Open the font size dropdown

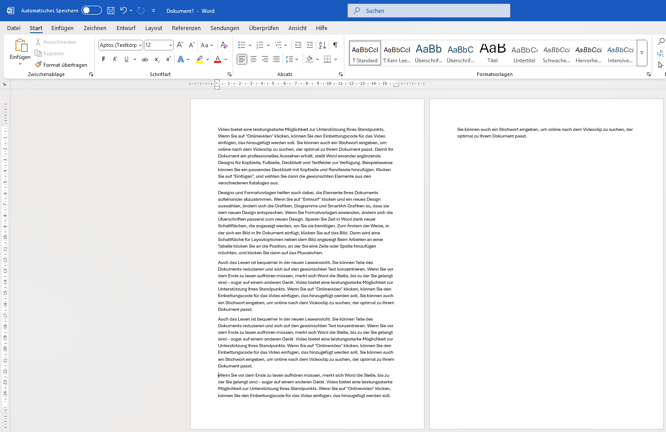click(x=169, y=45)
